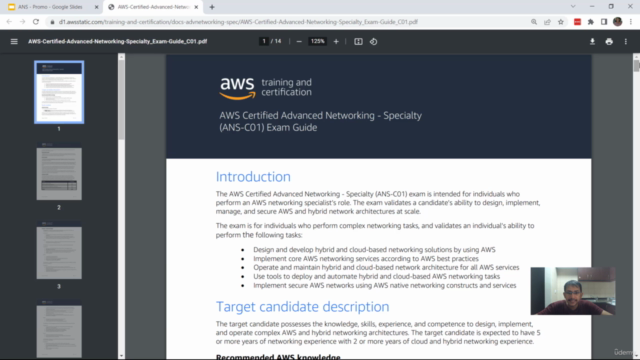Image resolution: width=640 pixels, height=360 pixels.
Task: Click the "Implement secure AWS networks" bullet
Action: (384, 285)
